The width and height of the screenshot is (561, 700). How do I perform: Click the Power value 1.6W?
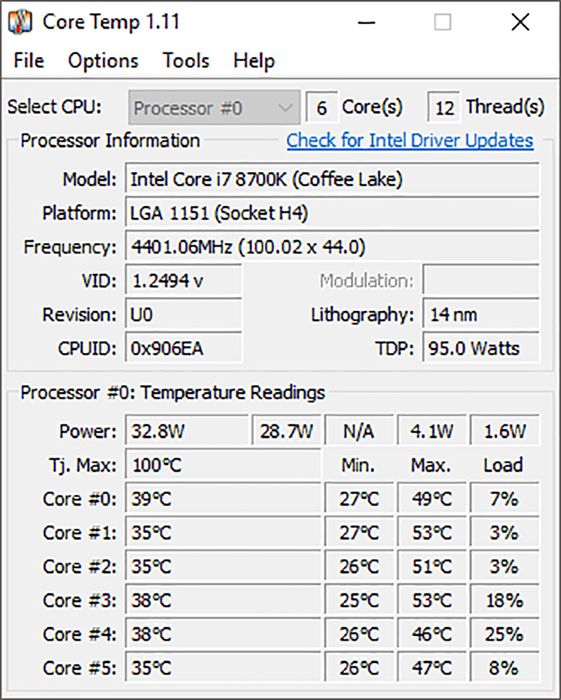(505, 431)
